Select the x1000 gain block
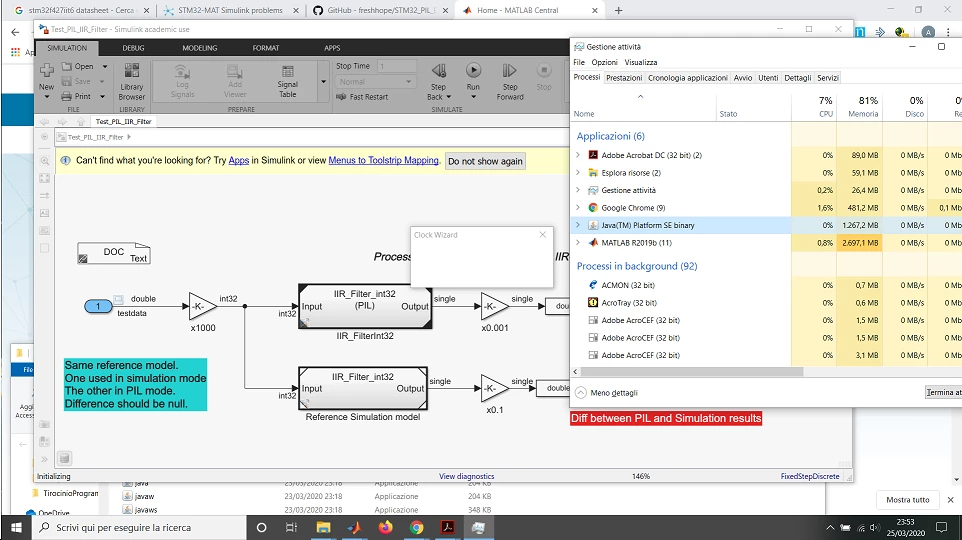This screenshot has width=962, height=540. click(202, 306)
